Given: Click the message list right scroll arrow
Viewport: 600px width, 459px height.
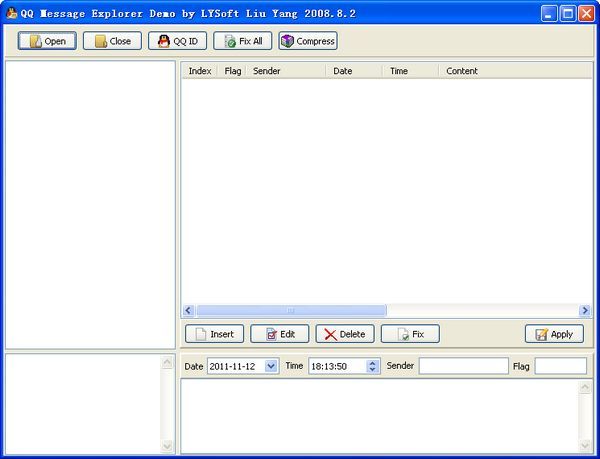Looking at the screenshot, I should click(585, 310).
